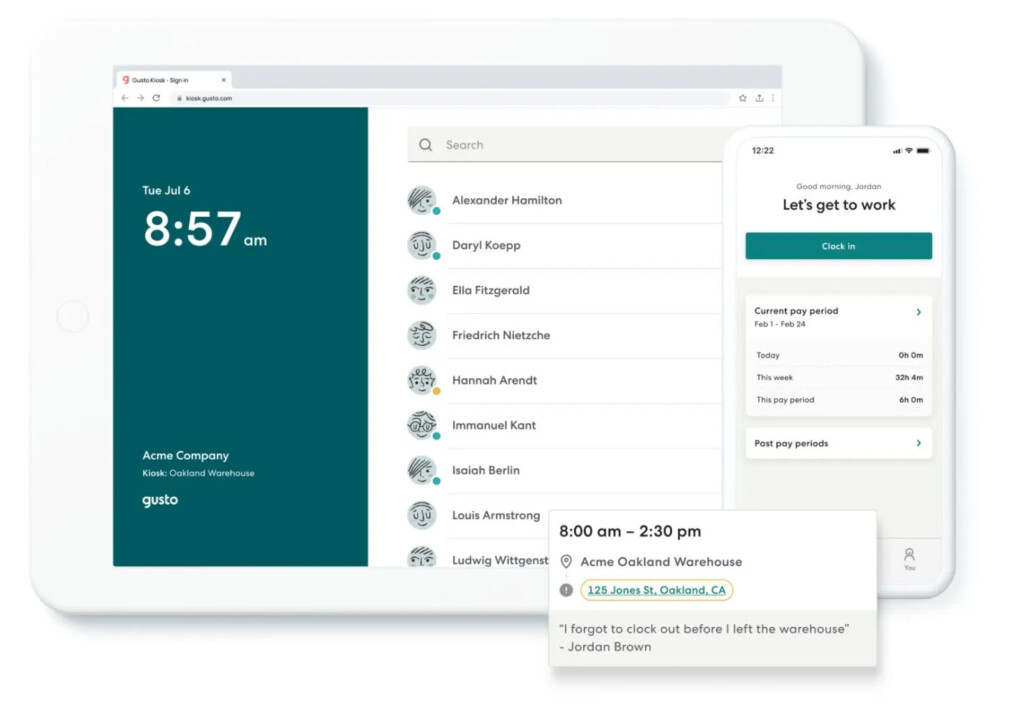Select Hannah Arendt in the list

coord(494,380)
